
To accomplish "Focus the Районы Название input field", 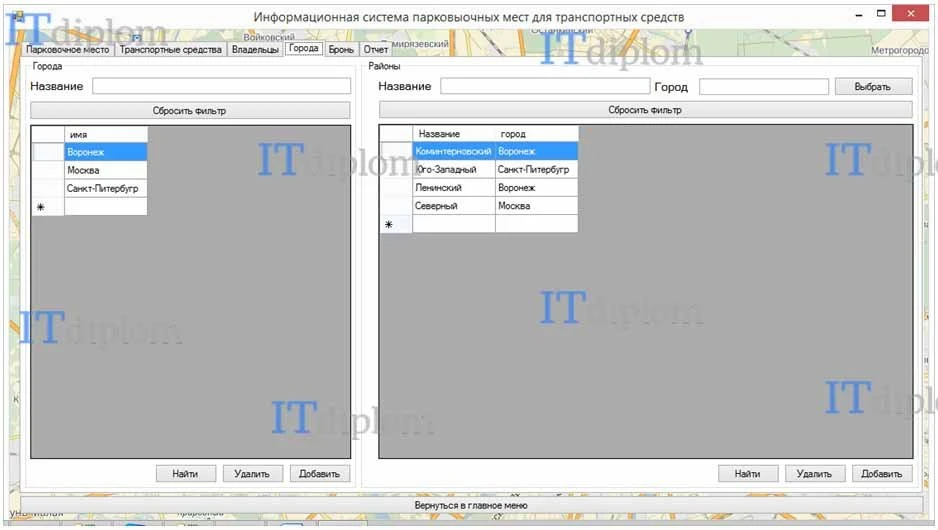I will pos(545,86).
